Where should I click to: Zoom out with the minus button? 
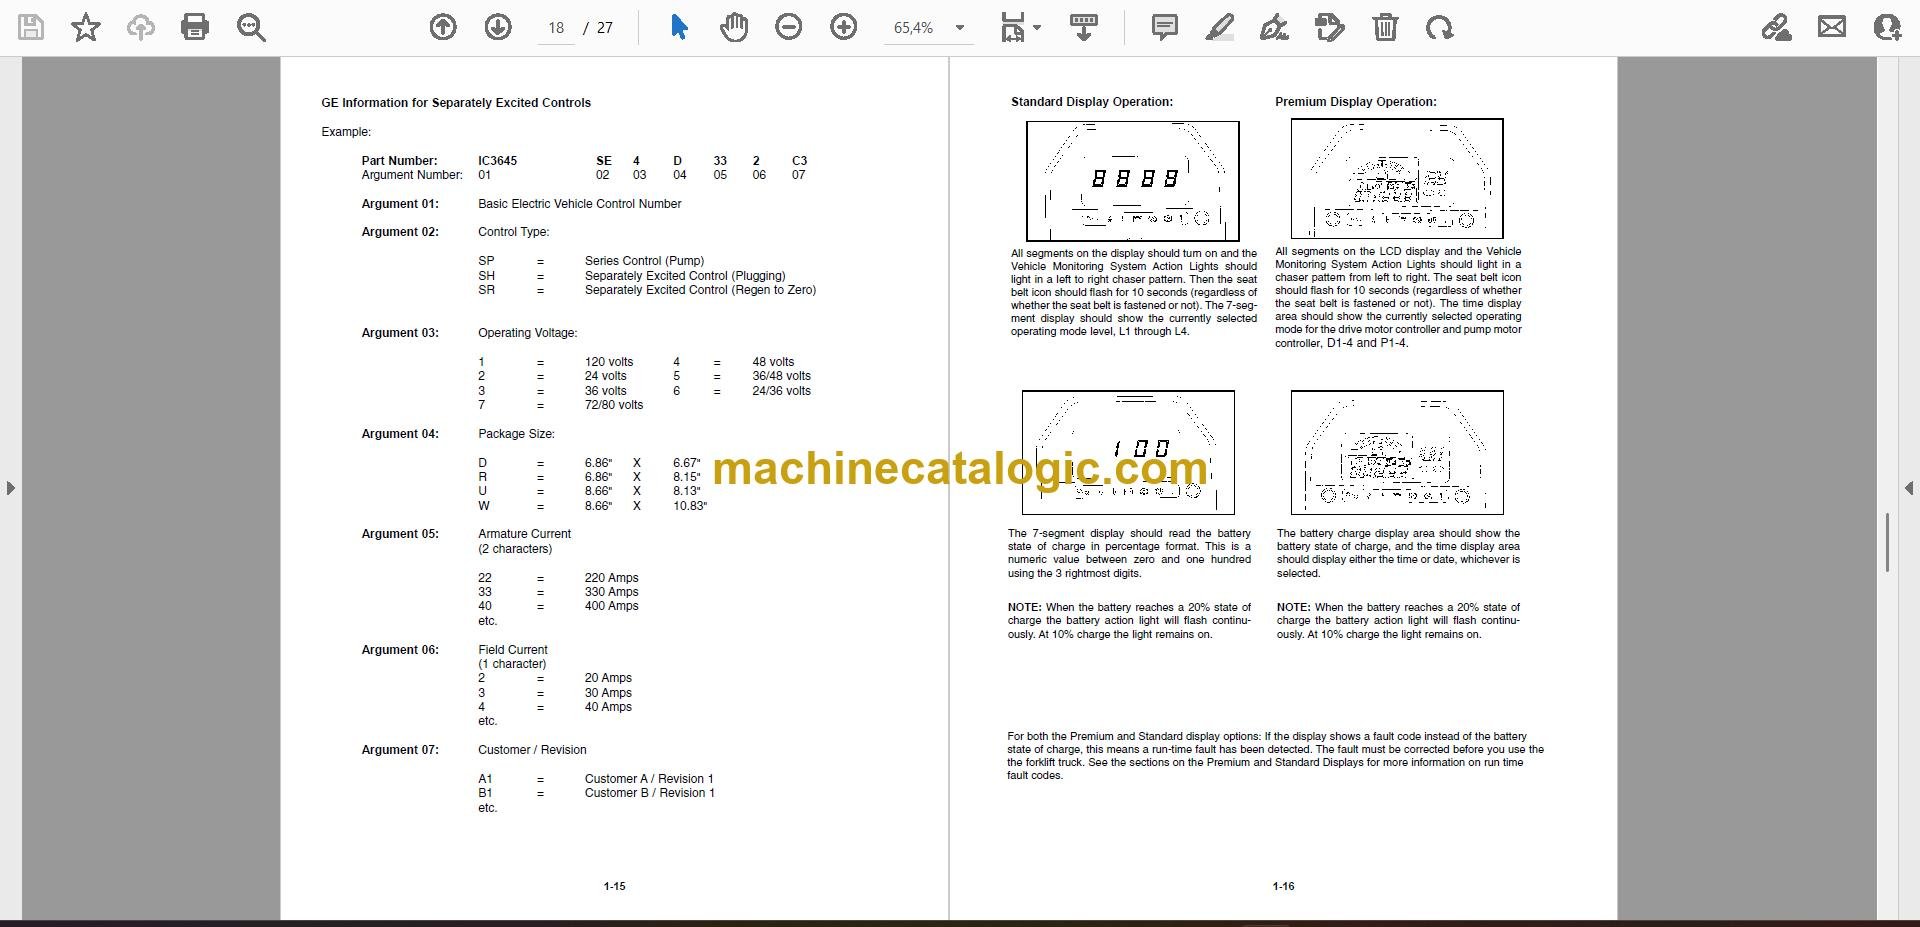point(789,27)
